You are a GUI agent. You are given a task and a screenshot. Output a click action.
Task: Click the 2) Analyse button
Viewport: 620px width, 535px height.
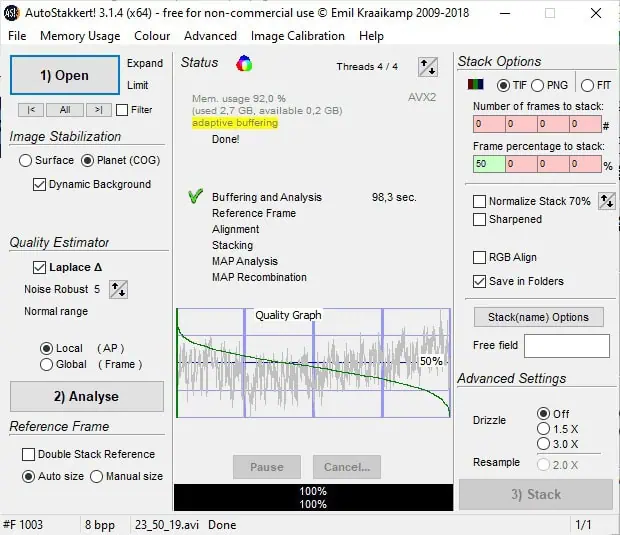(x=87, y=396)
